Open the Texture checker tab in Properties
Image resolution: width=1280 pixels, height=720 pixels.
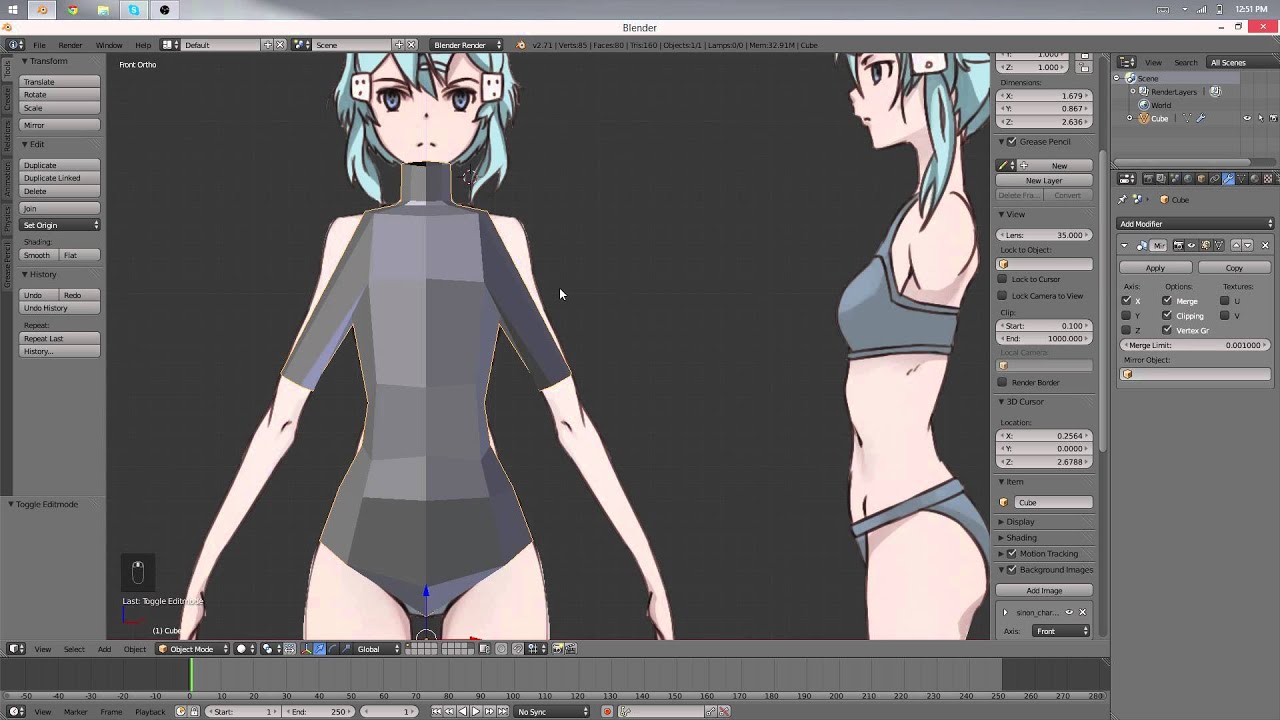click(x=1268, y=179)
